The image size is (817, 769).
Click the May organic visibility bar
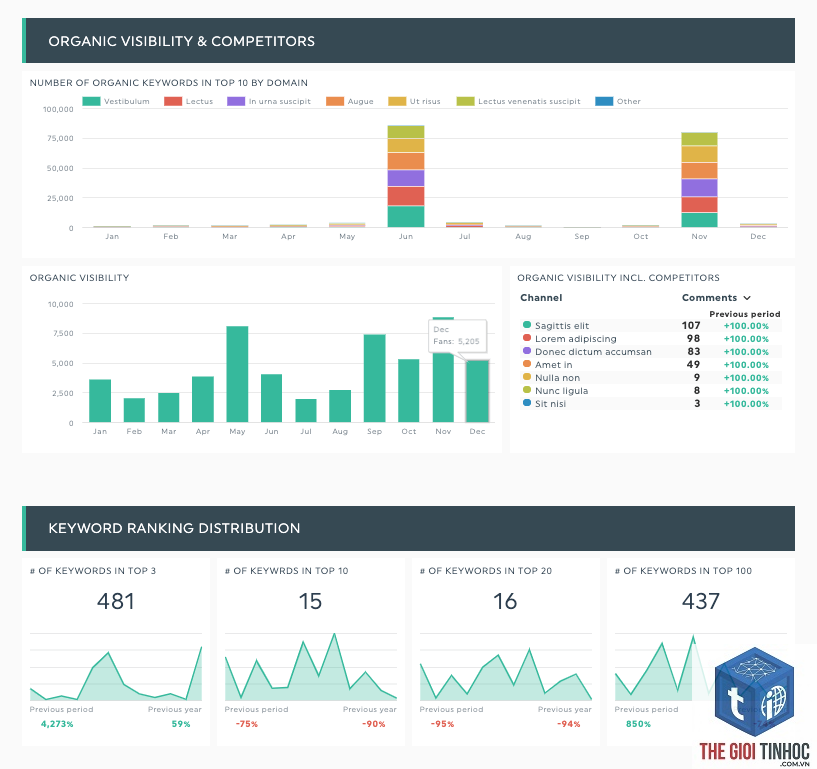pos(237,374)
